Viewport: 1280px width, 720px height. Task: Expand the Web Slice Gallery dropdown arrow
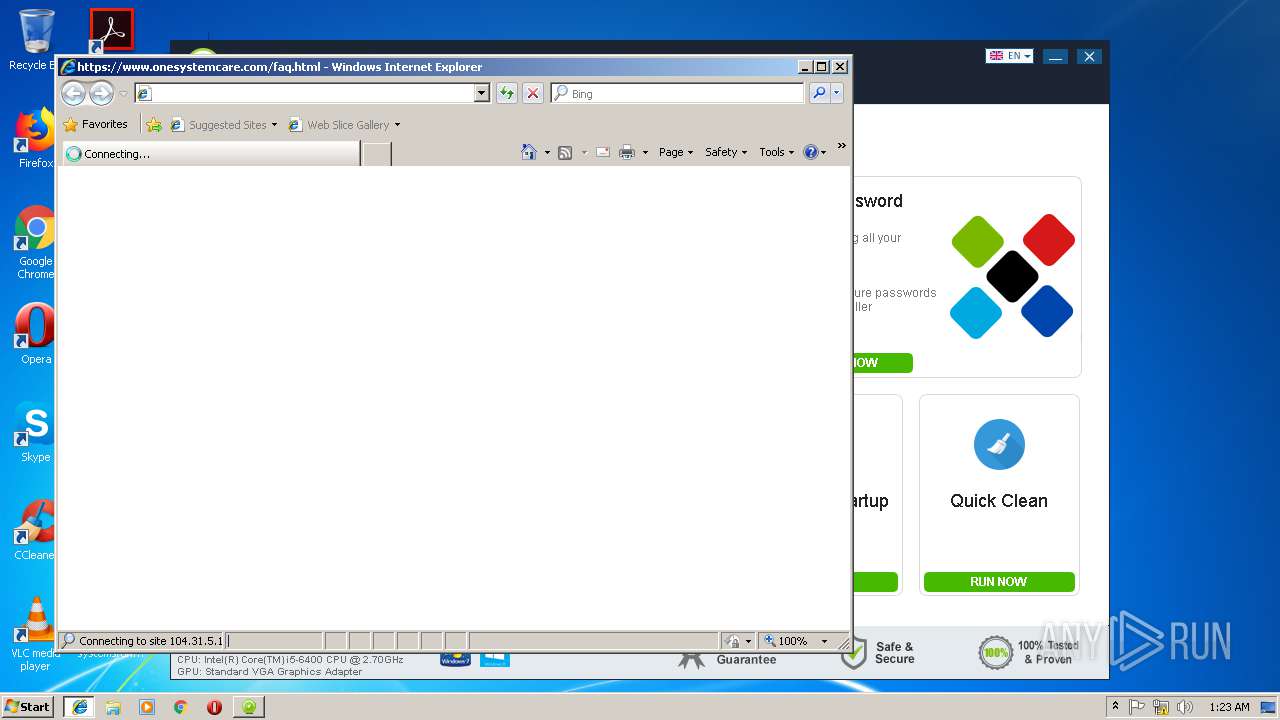(397, 125)
